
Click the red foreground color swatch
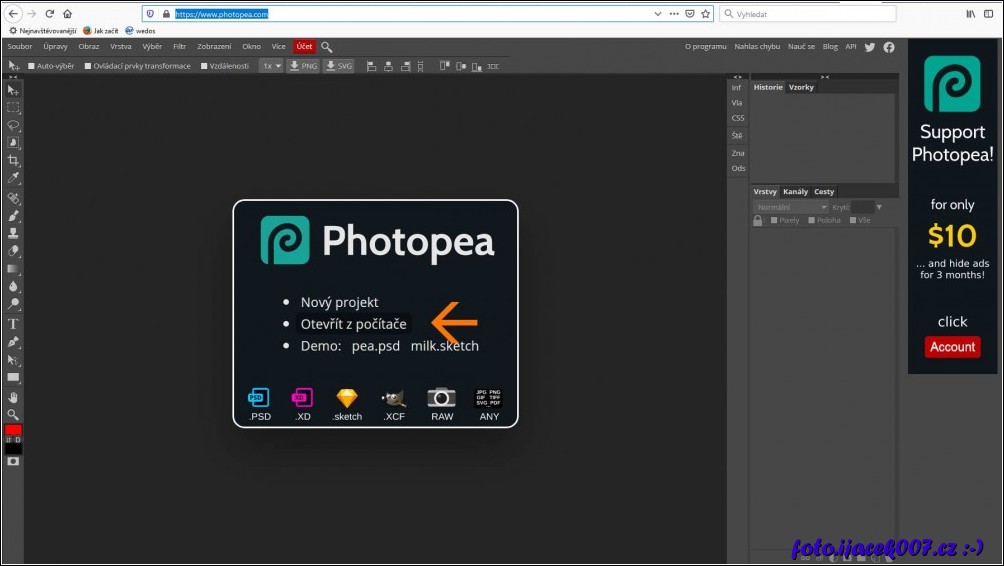click(x=13, y=430)
